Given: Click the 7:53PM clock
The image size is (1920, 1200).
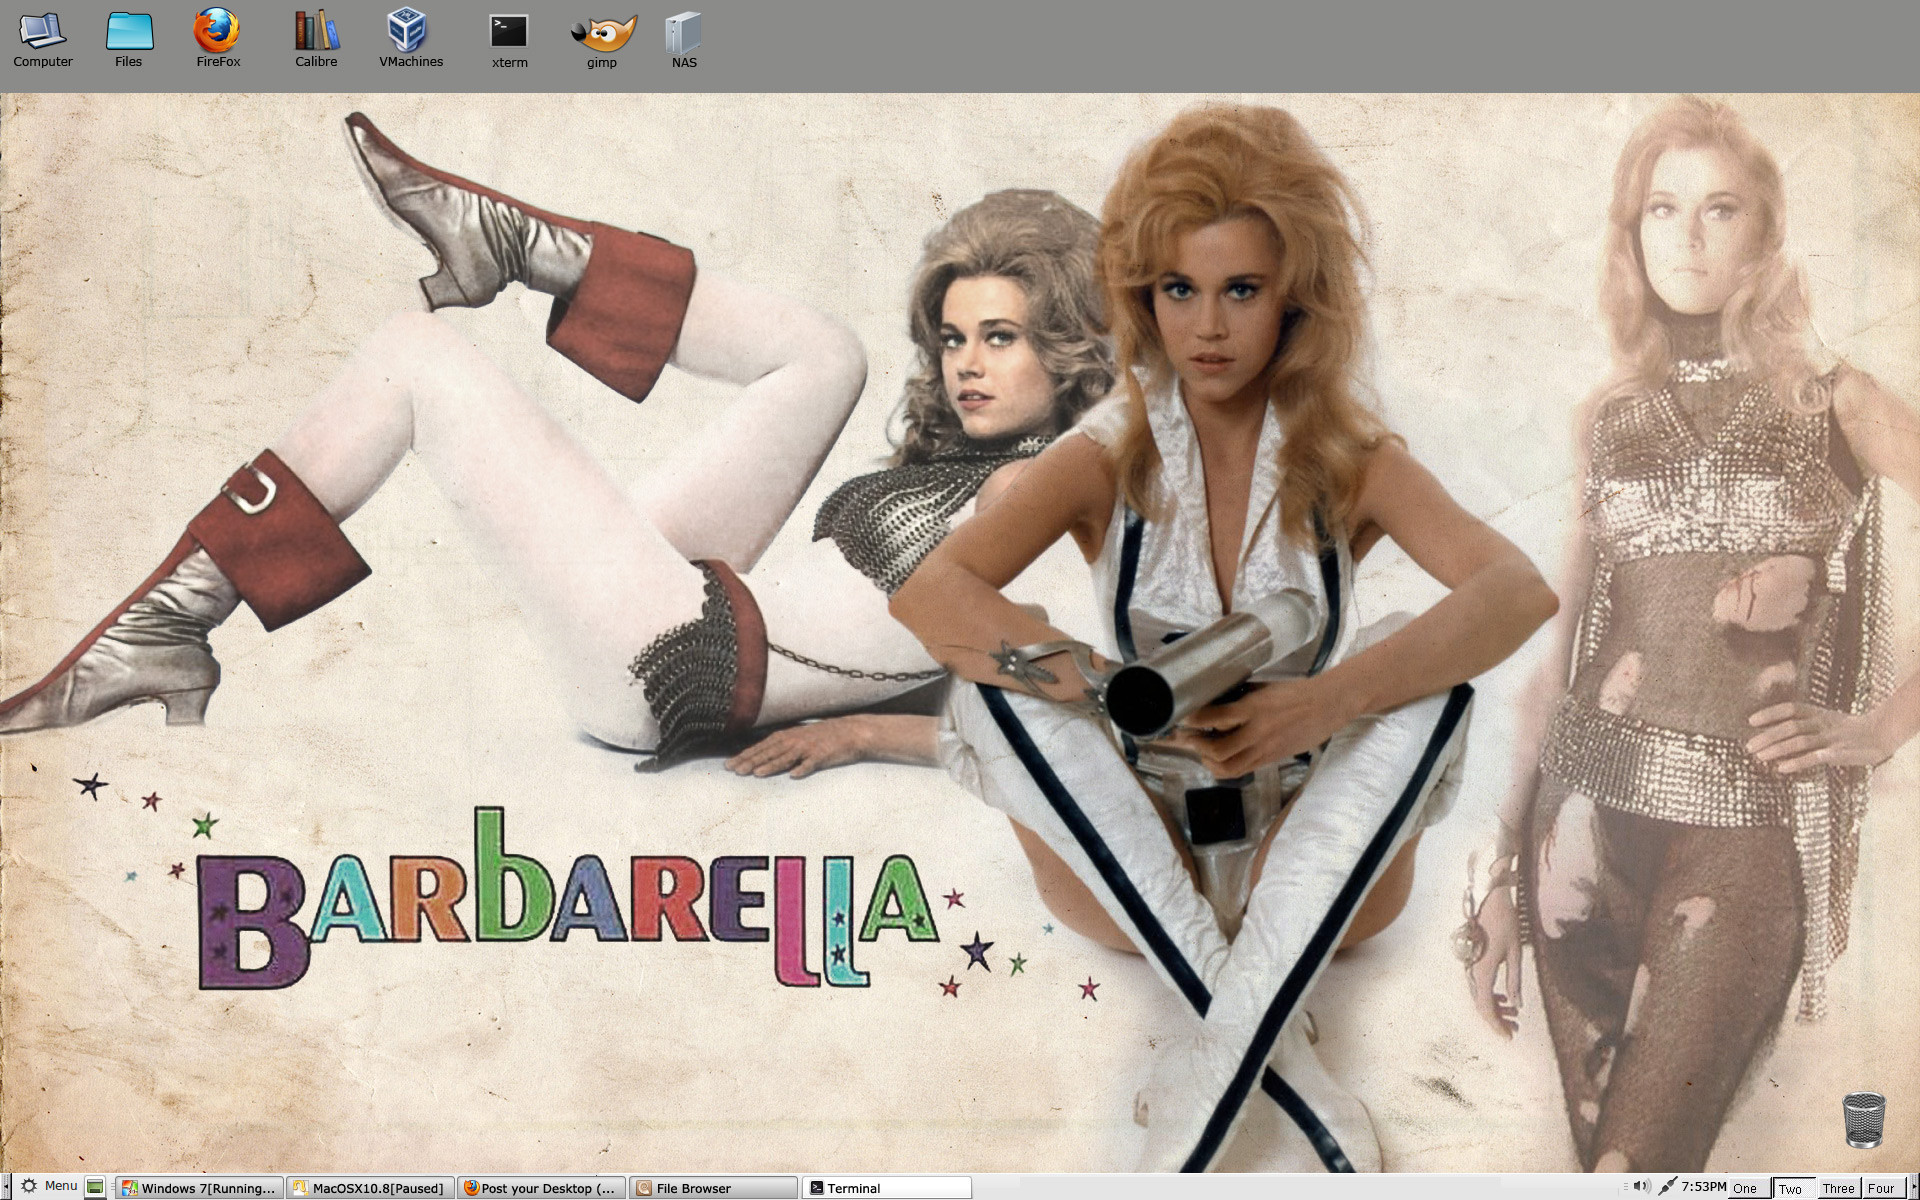Looking at the screenshot, I should (x=1703, y=1187).
